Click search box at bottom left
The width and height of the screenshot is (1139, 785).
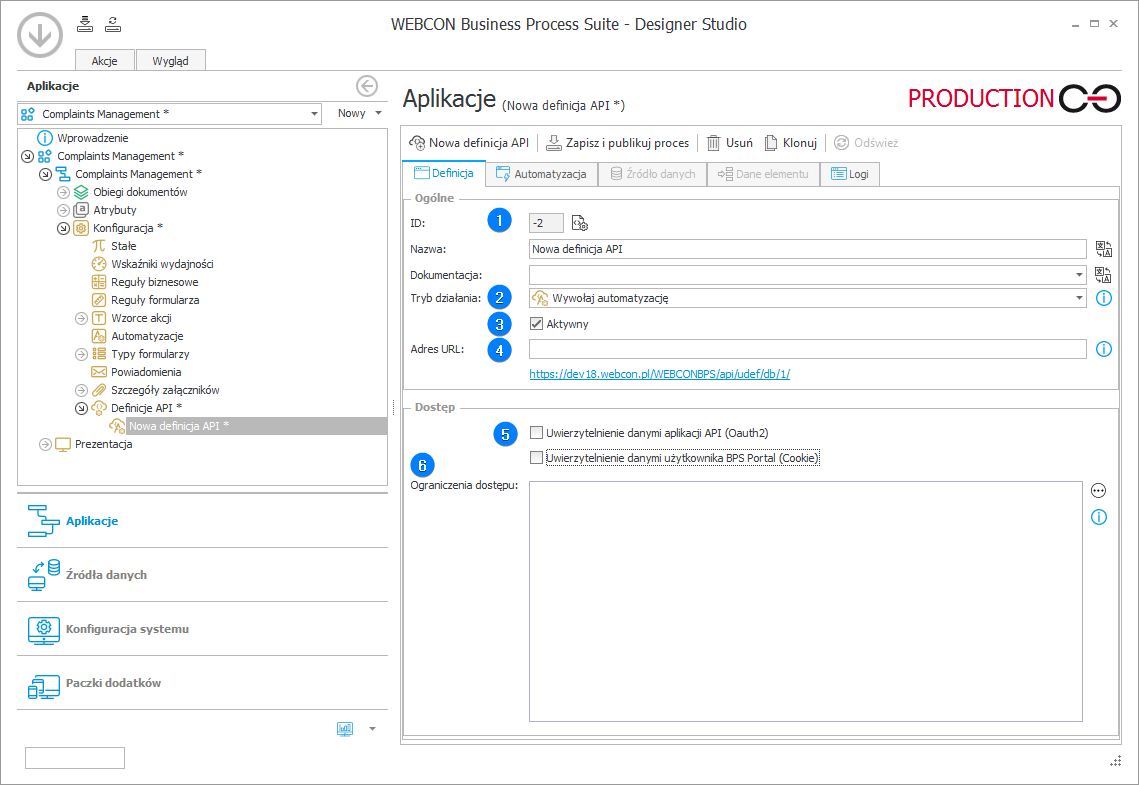coord(75,758)
